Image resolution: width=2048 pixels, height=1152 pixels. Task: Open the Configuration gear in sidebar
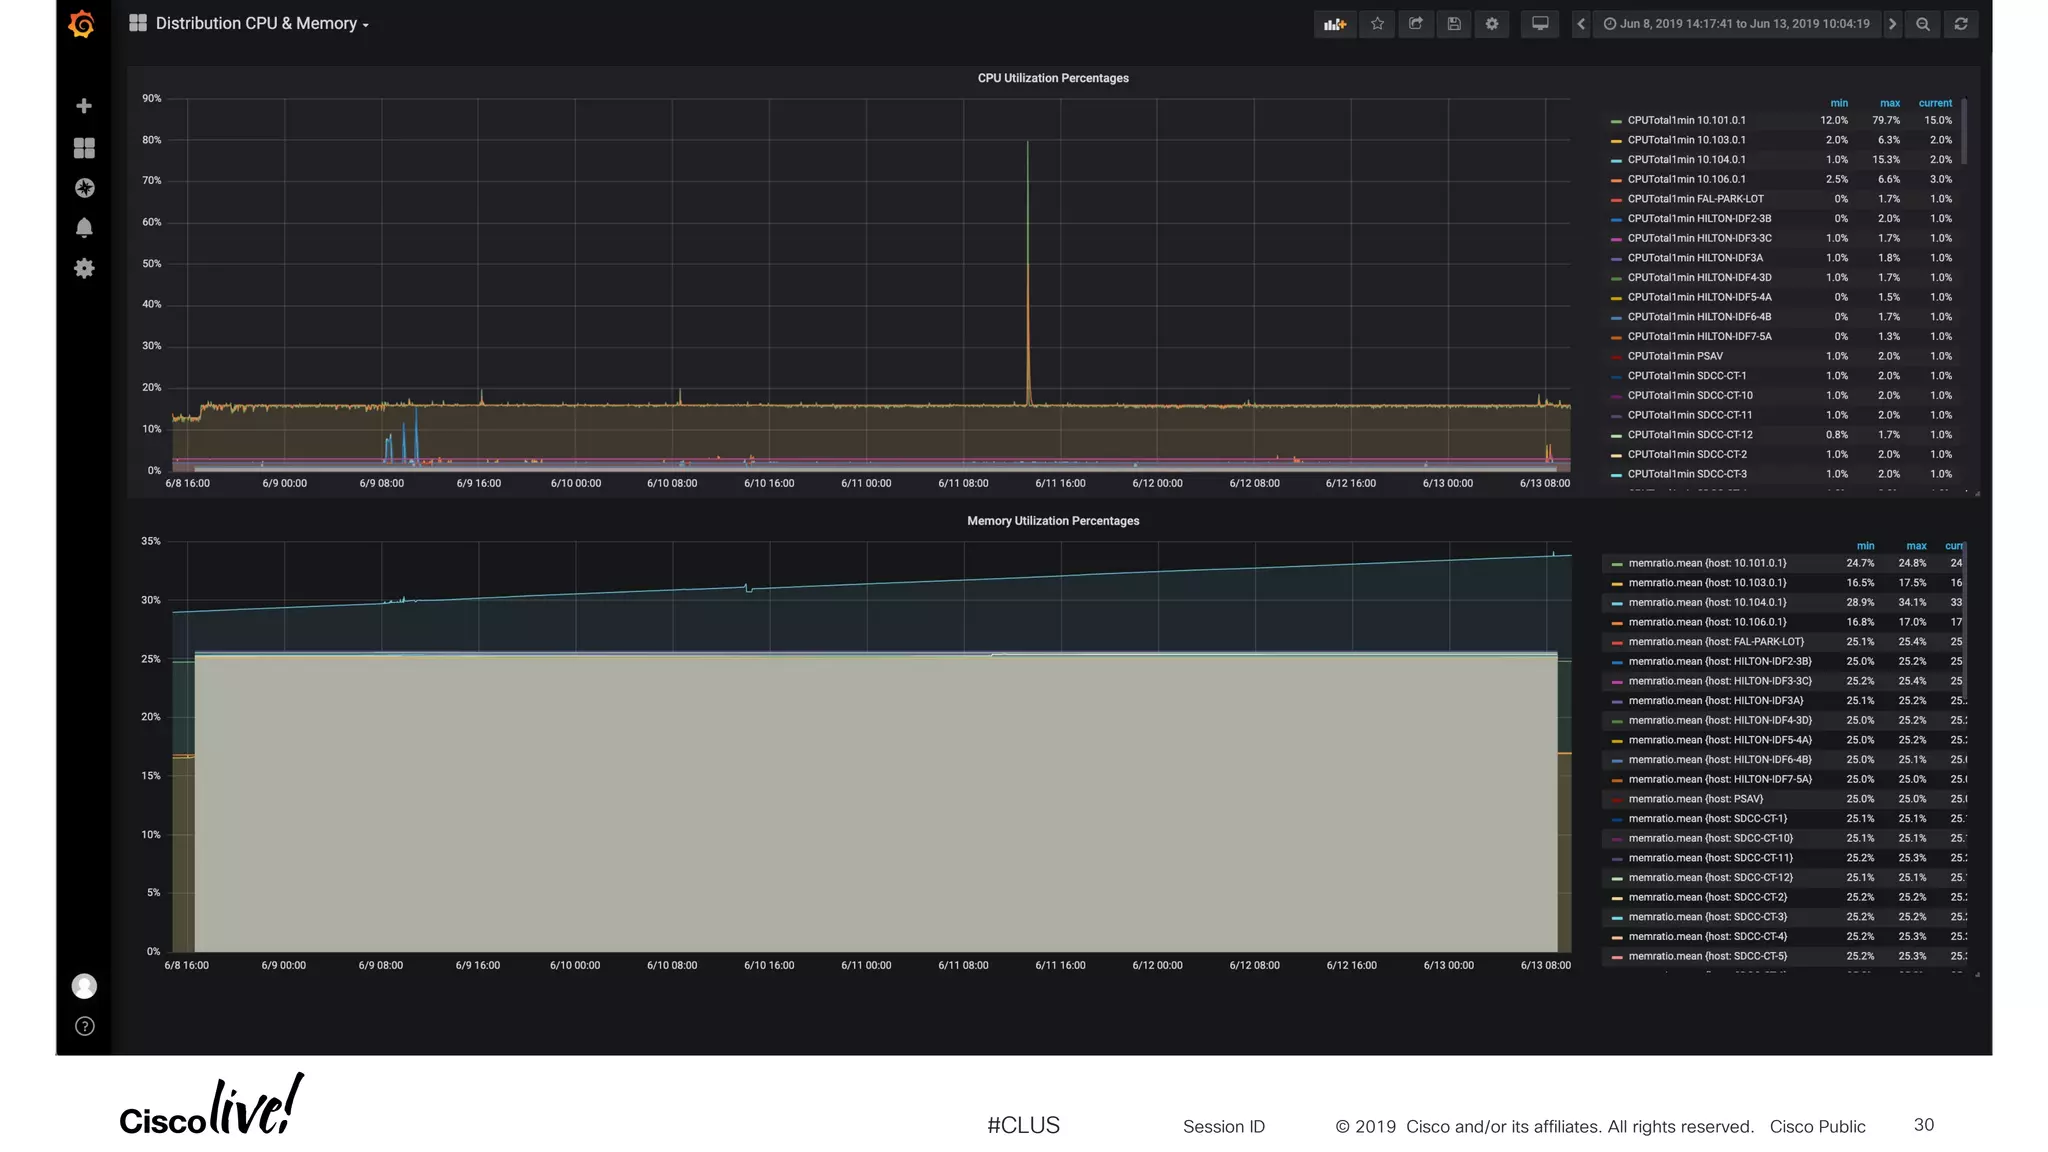point(84,268)
